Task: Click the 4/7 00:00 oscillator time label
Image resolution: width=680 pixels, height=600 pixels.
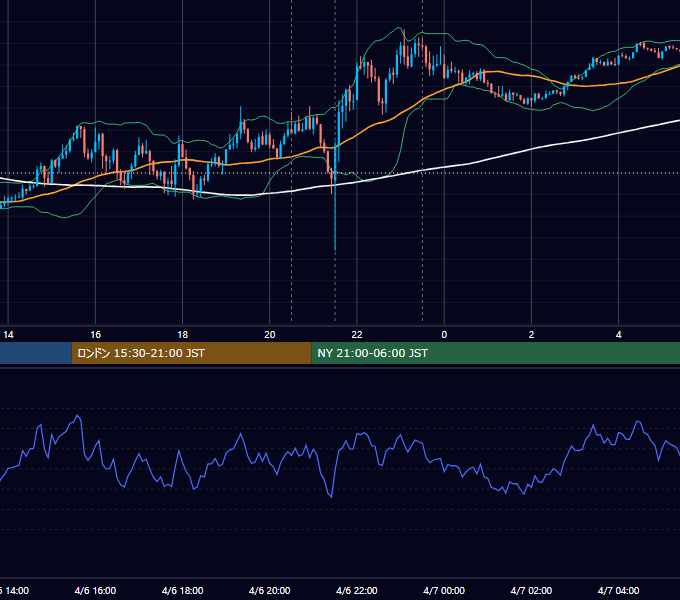Action: [444, 590]
